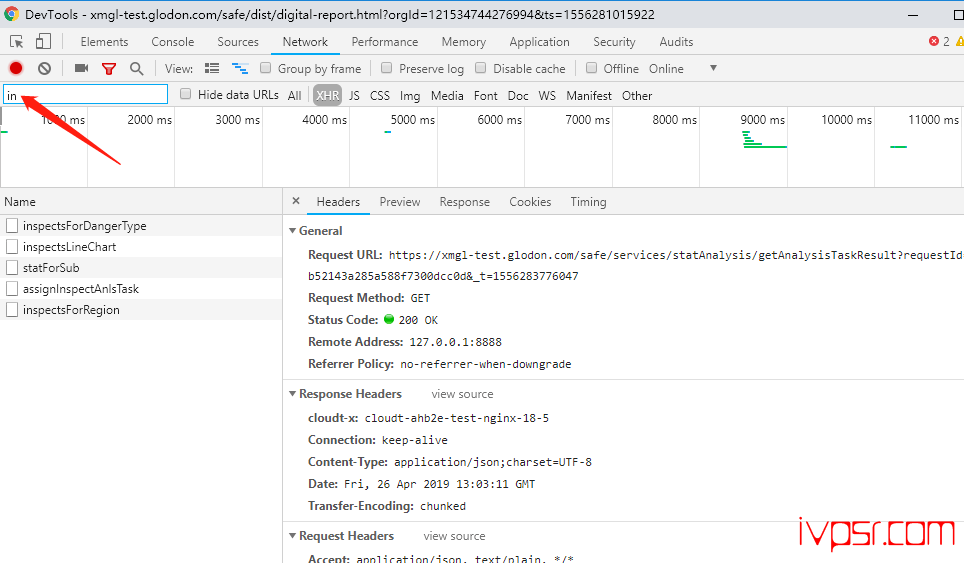Focus the filter text input field
Image resolution: width=964 pixels, height=563 pixels.
85,94
